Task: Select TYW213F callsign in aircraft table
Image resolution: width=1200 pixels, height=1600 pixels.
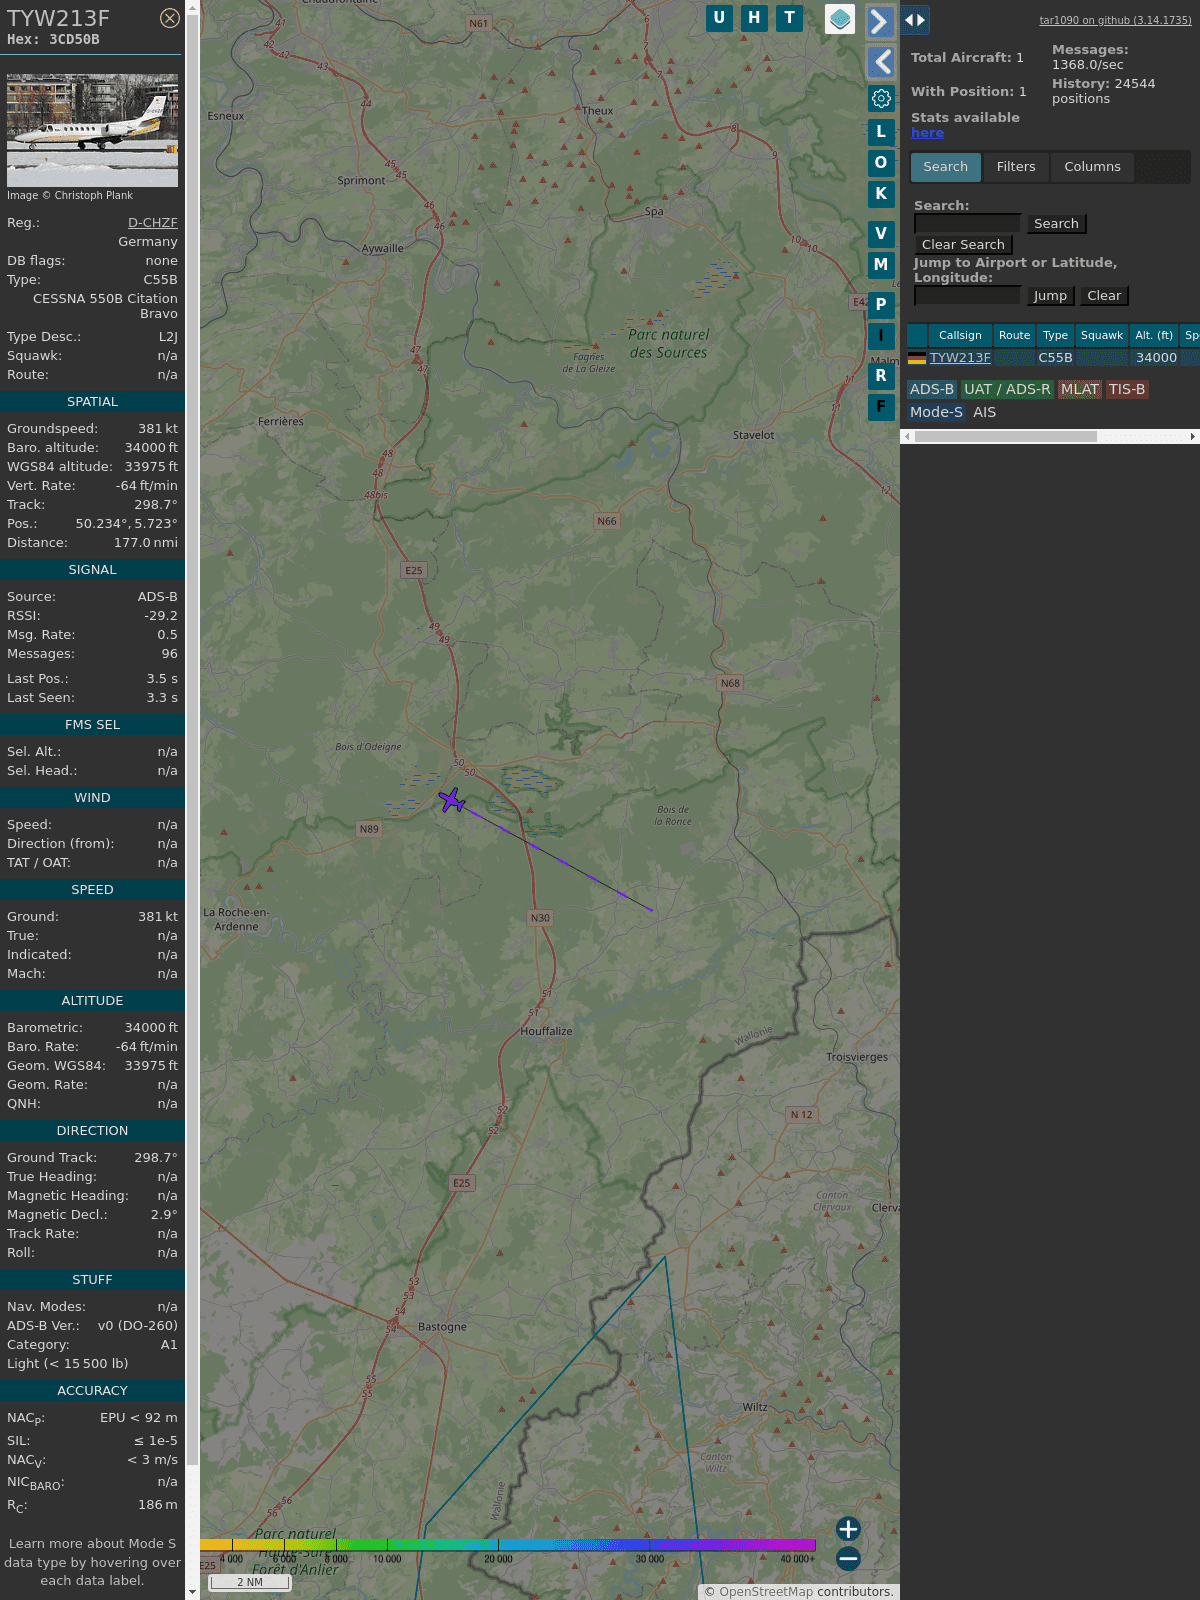Action: (960, 358)
